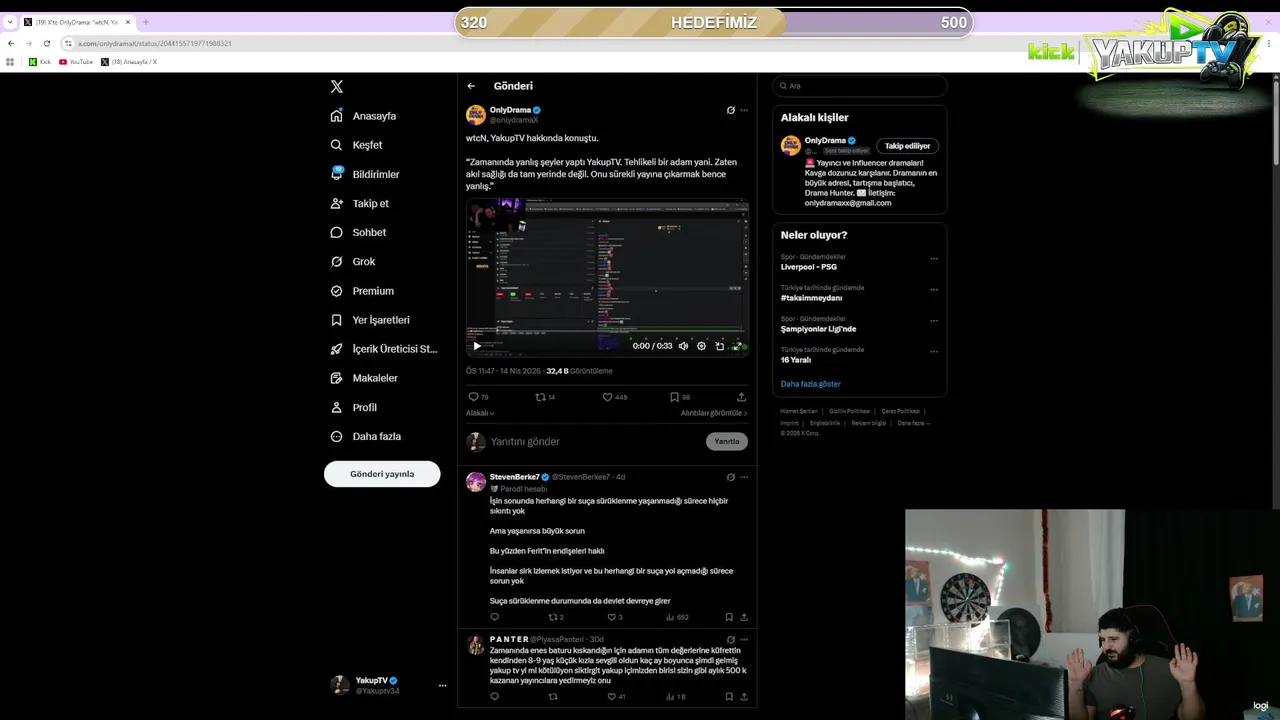More options for #taksimmeydanı trend
1280x720 pixels.
[934, 289]
